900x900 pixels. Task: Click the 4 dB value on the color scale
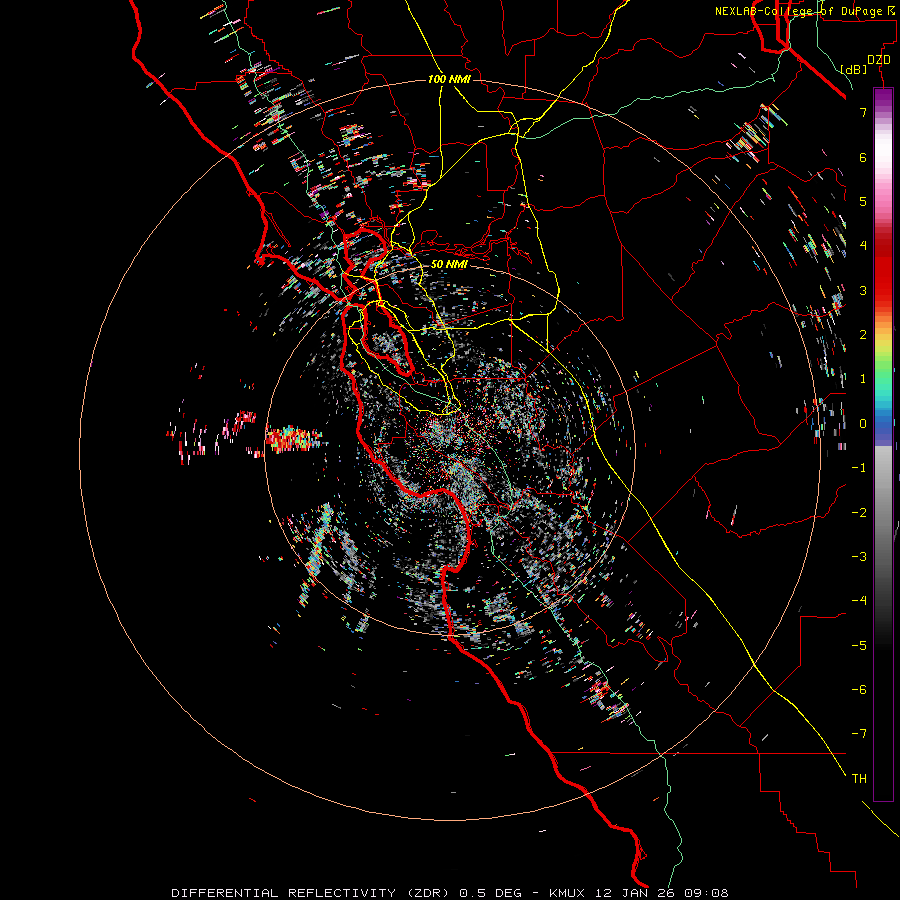[863, 246]
